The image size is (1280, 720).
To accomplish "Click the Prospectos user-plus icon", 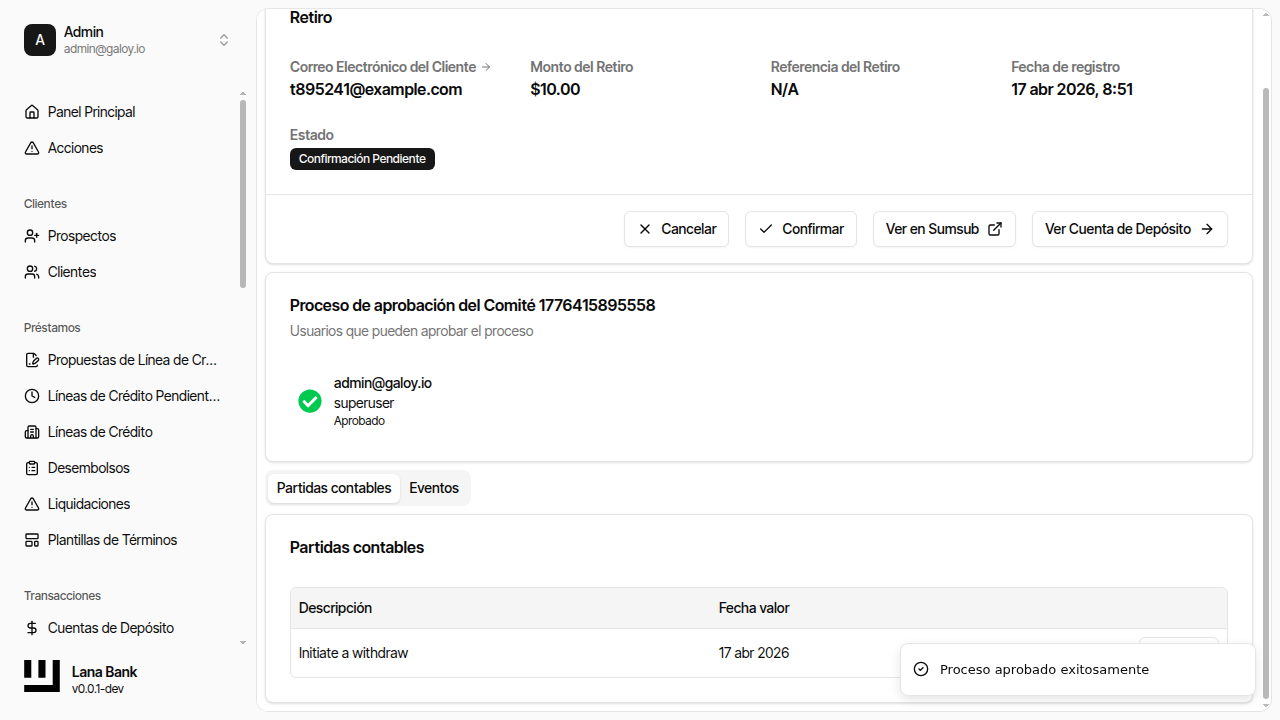I will pyautogui.click(x=32, y=236).
